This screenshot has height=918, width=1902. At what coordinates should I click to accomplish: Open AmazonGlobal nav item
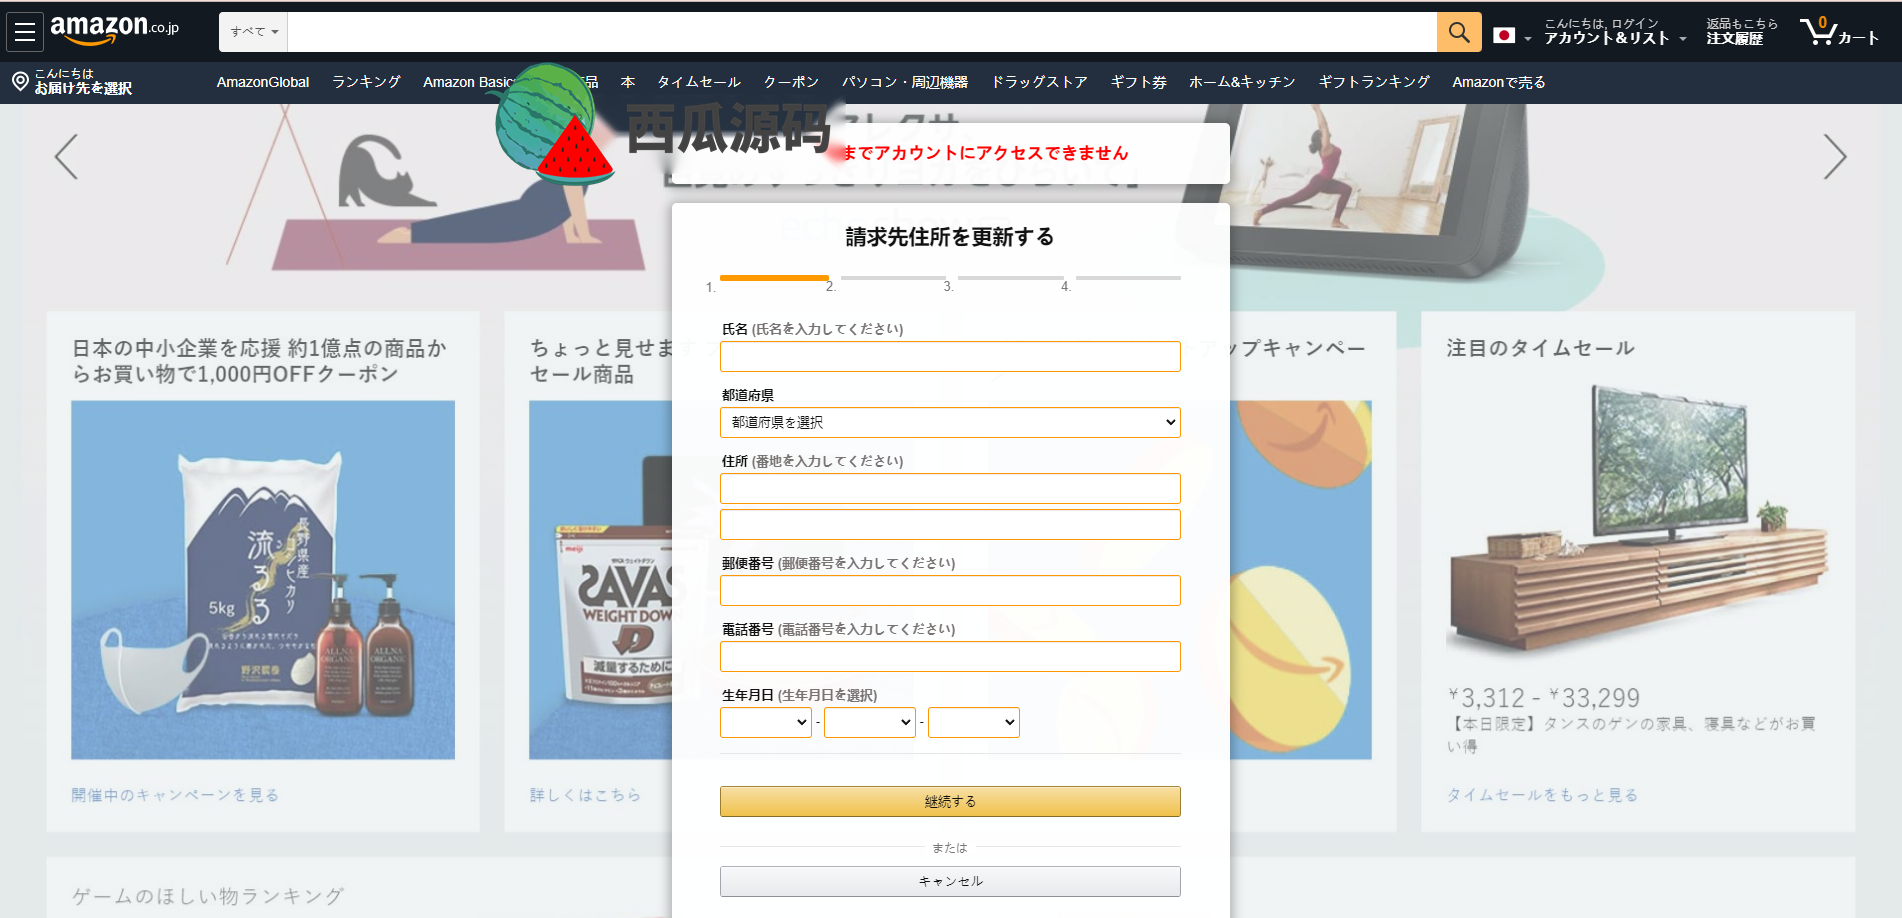click(263, 82)
